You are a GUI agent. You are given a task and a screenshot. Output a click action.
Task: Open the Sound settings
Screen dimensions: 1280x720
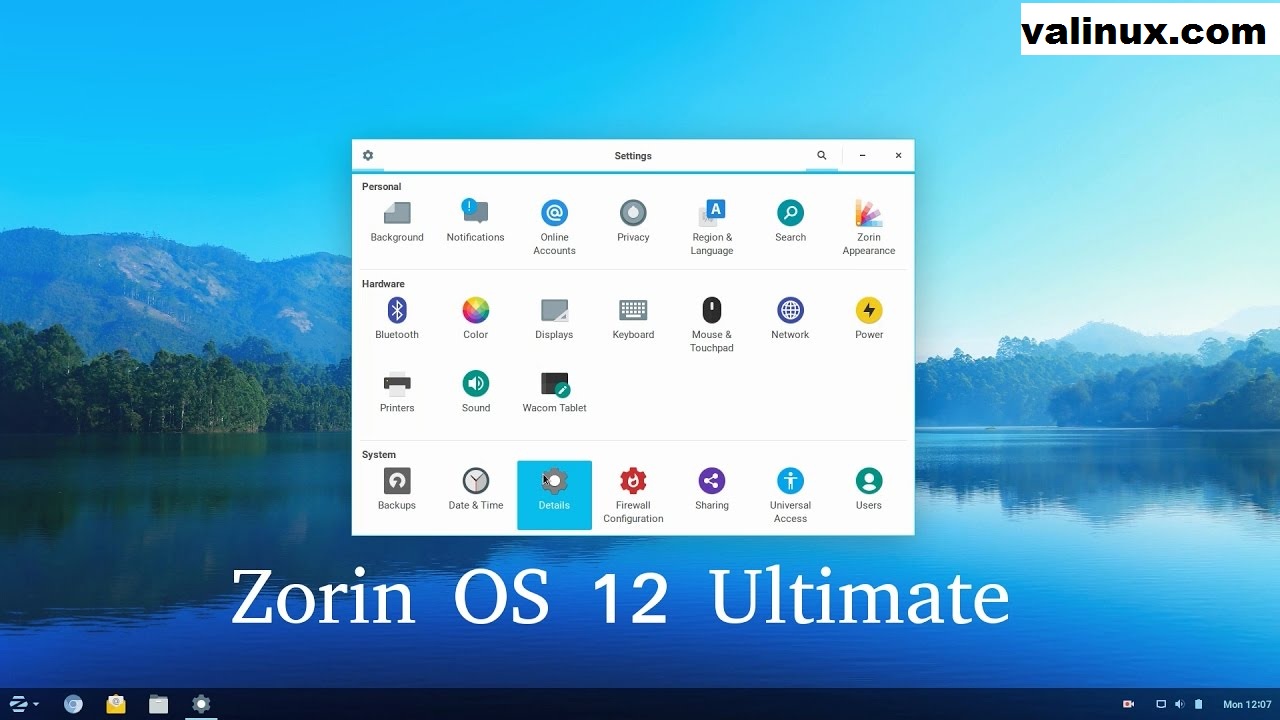coord(476,392)
